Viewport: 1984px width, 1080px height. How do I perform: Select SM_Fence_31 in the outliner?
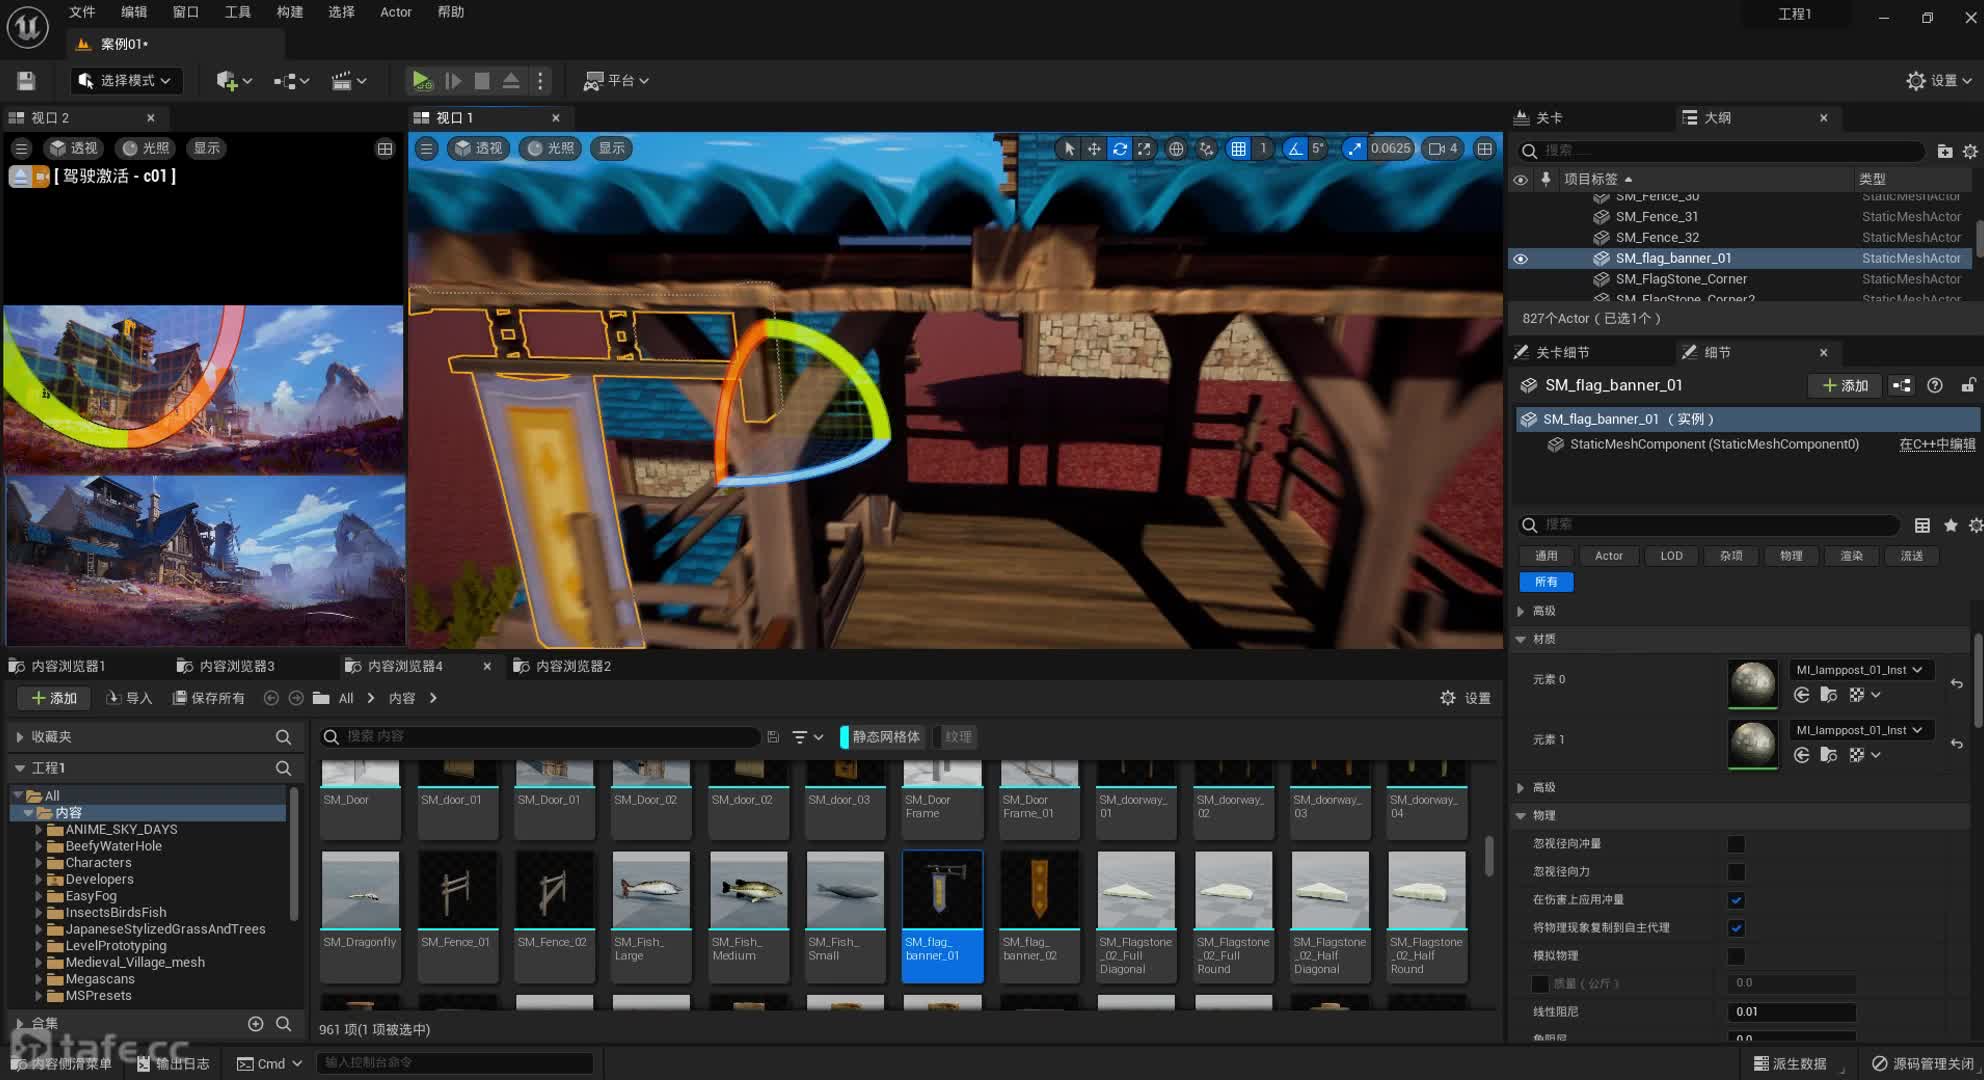pyautogui.click(x=1656, y=216)
